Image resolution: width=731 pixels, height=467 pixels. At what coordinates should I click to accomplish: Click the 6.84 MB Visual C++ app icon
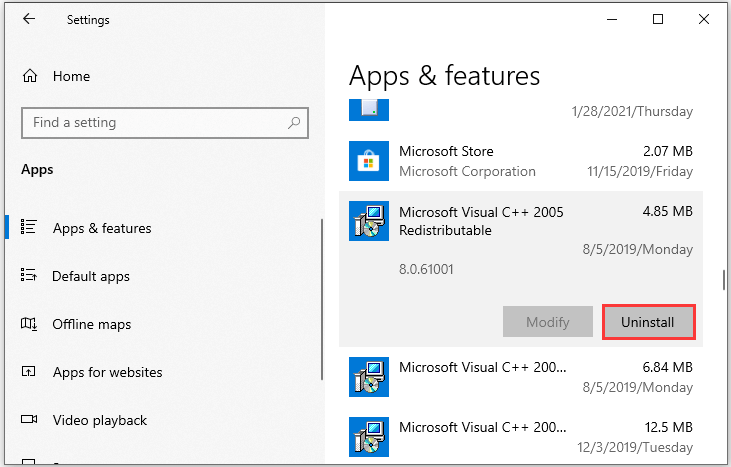click(369, 377)
